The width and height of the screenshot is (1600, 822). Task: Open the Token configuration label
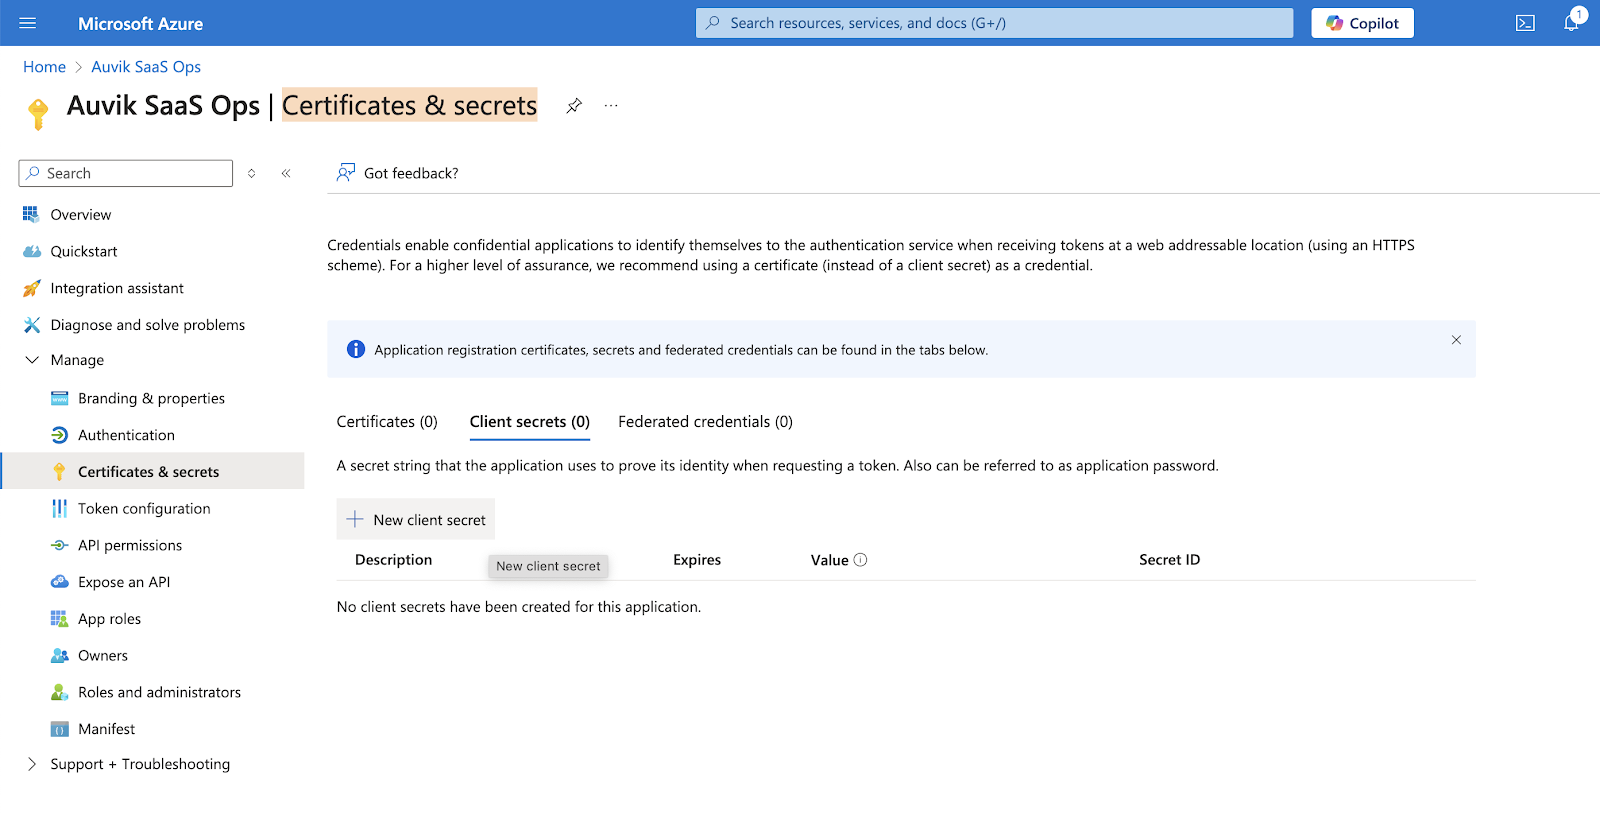(144, 509)
